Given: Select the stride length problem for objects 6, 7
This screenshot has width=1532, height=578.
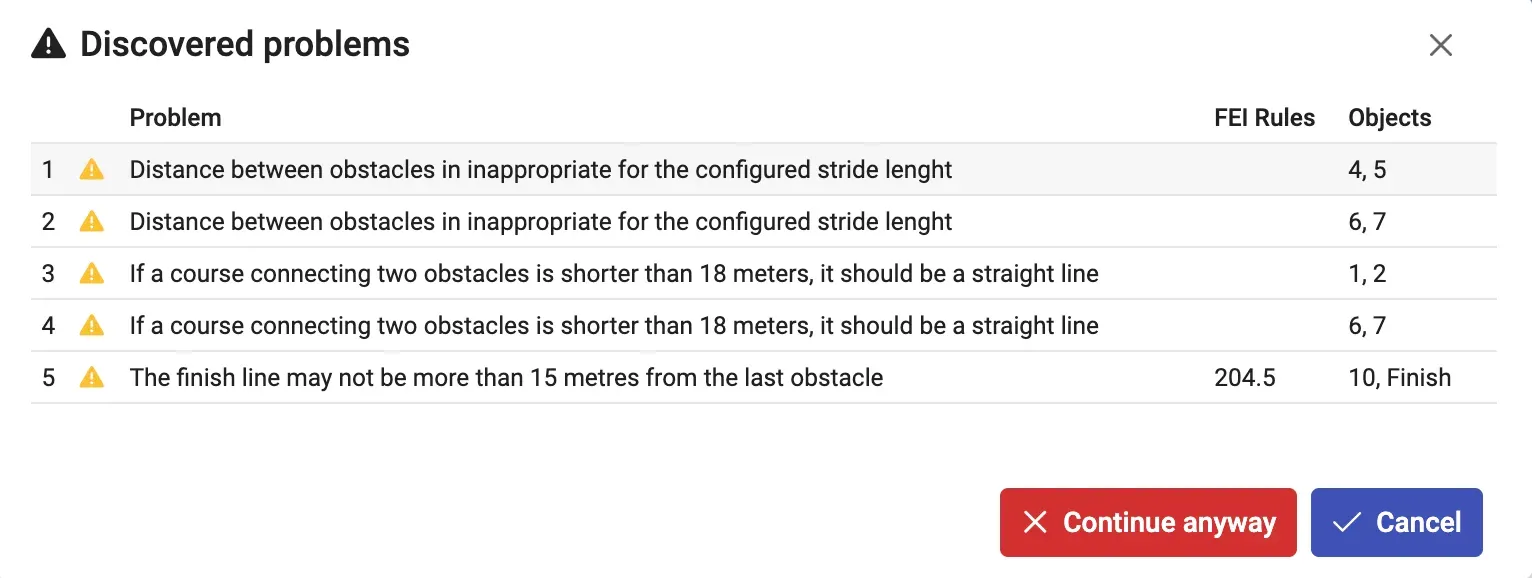Looking at the screenshot, I should [764, 222].
